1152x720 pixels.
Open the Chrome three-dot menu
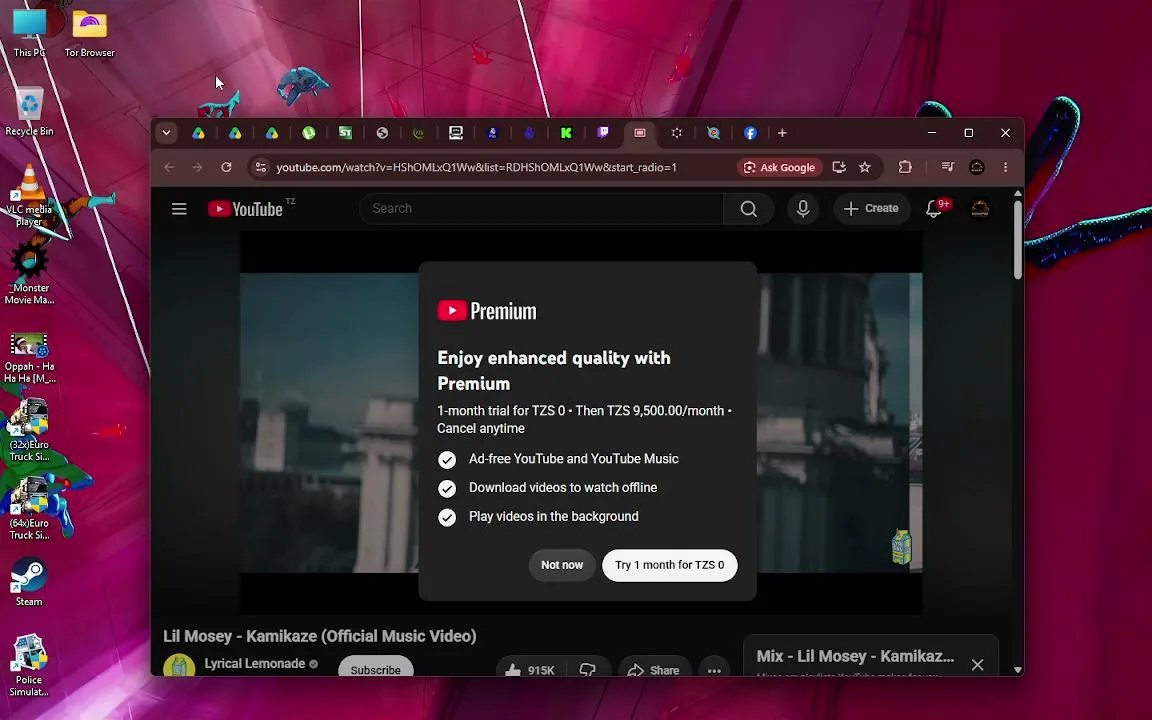(x=1006, y=168)
